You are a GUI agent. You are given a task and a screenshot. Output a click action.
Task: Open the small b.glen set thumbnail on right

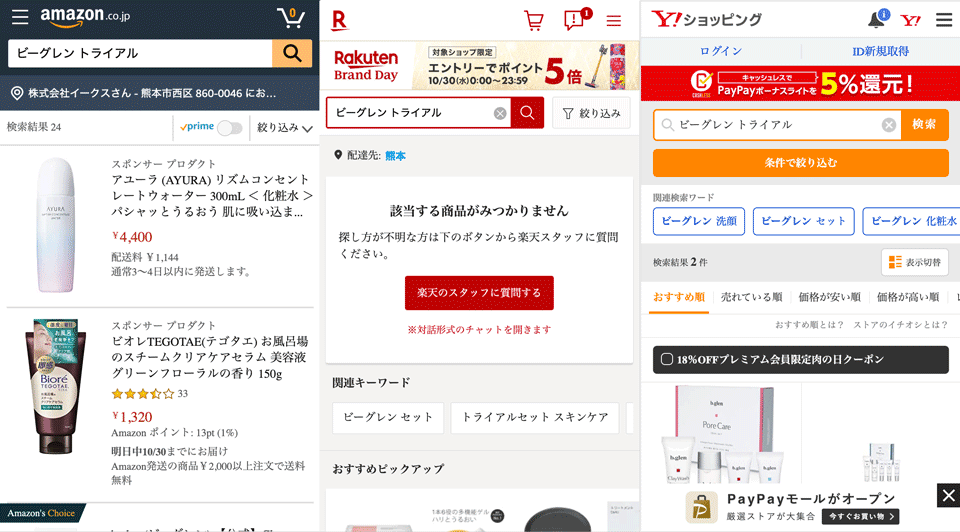881,462
